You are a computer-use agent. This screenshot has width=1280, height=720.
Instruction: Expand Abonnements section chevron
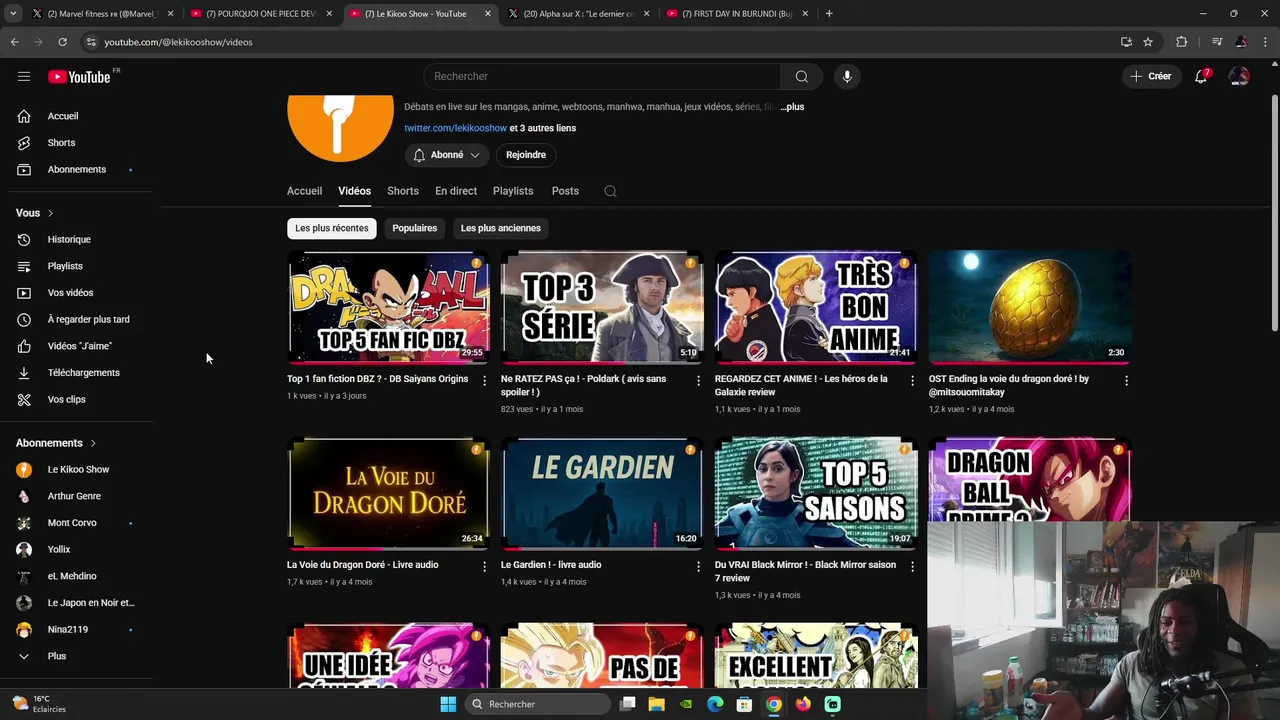(93, 443)
